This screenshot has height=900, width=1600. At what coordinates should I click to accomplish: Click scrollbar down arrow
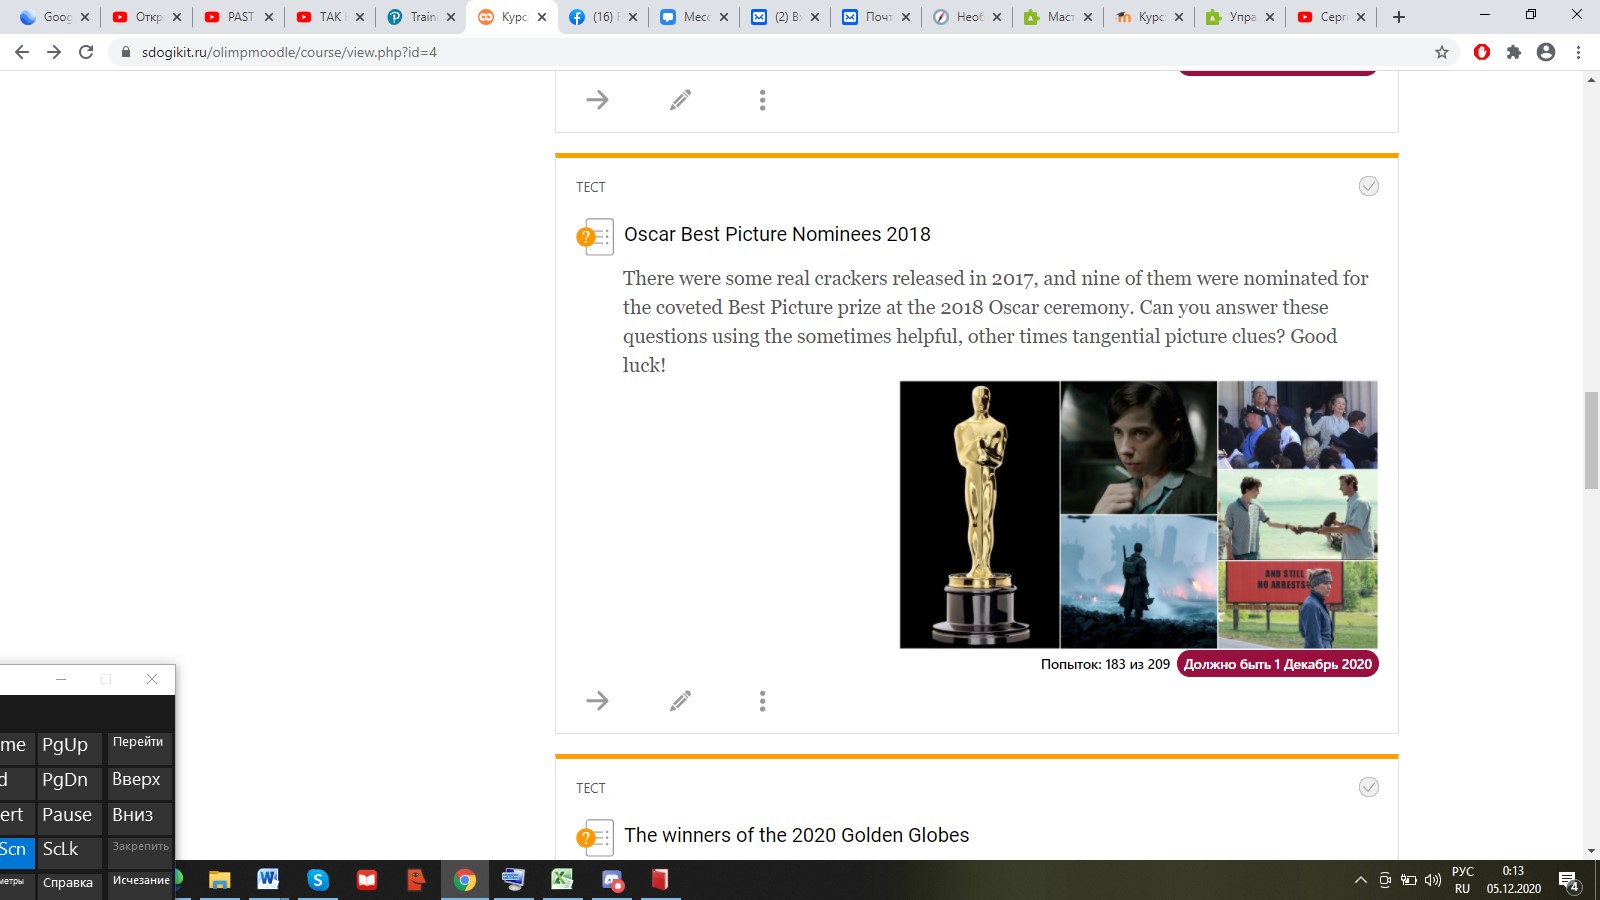pyautogui.click(x=1591, y=851)
